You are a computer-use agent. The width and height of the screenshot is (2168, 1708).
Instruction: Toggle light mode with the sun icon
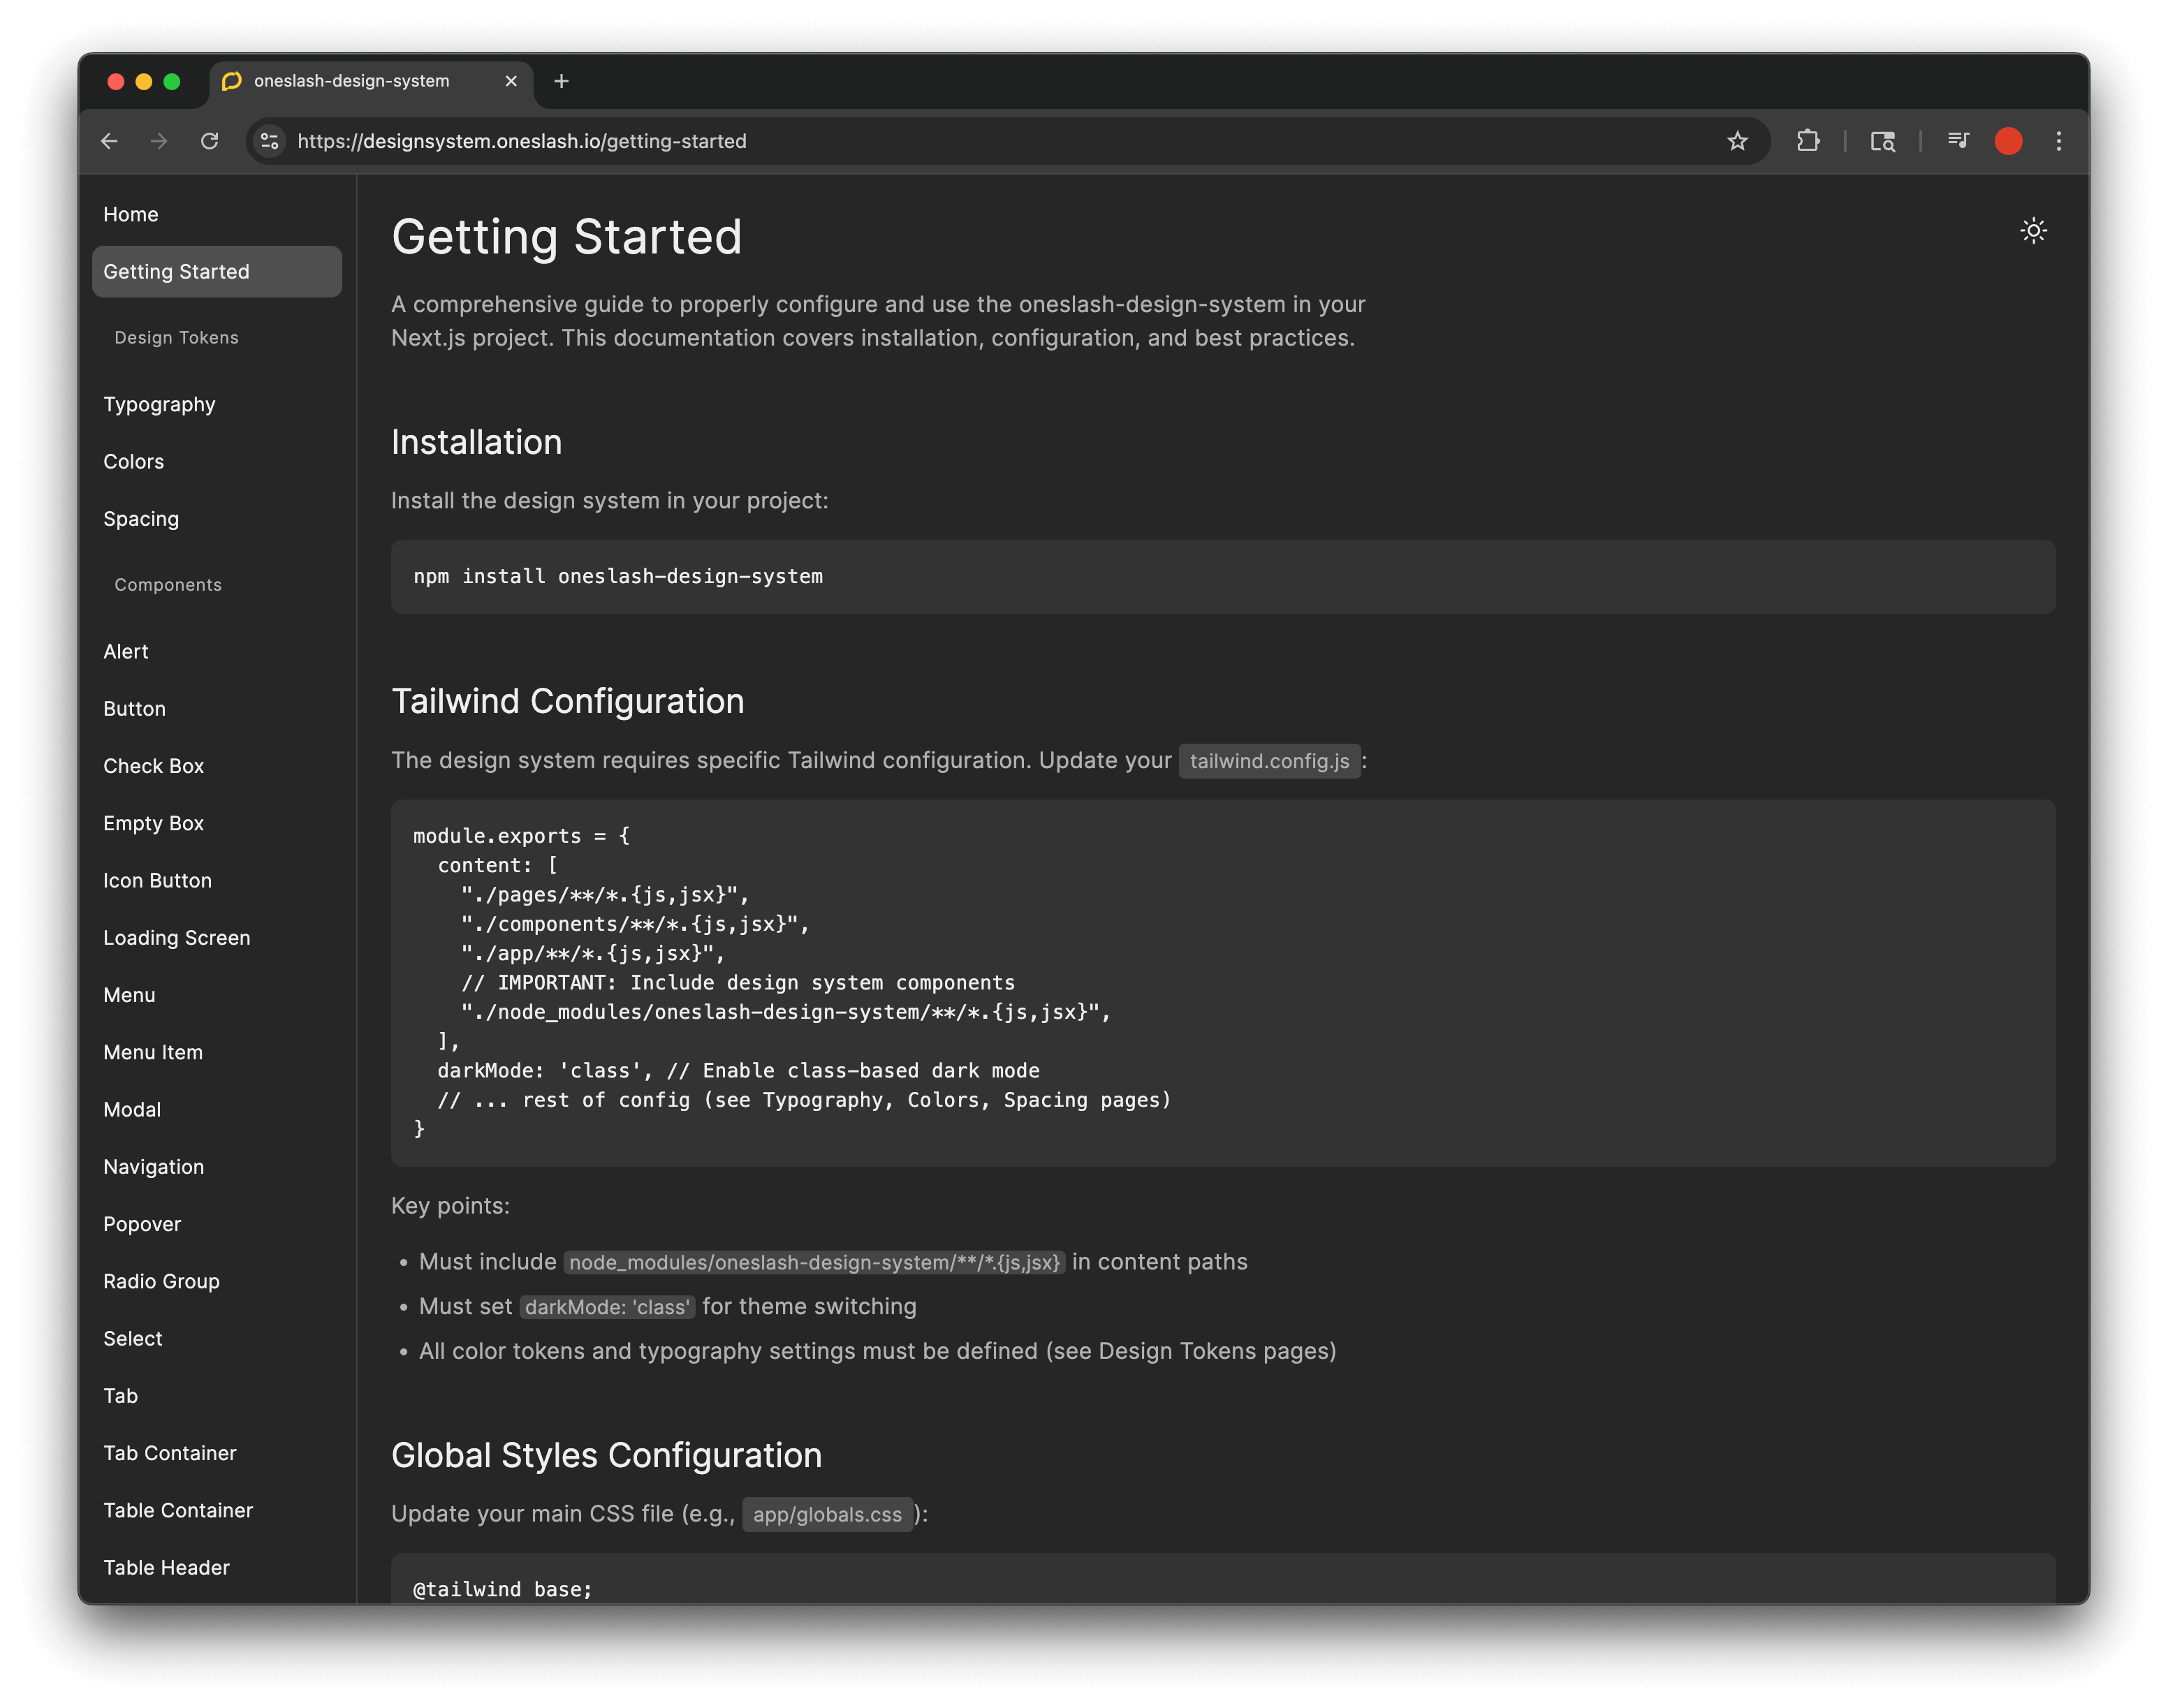pos(2034,231)
